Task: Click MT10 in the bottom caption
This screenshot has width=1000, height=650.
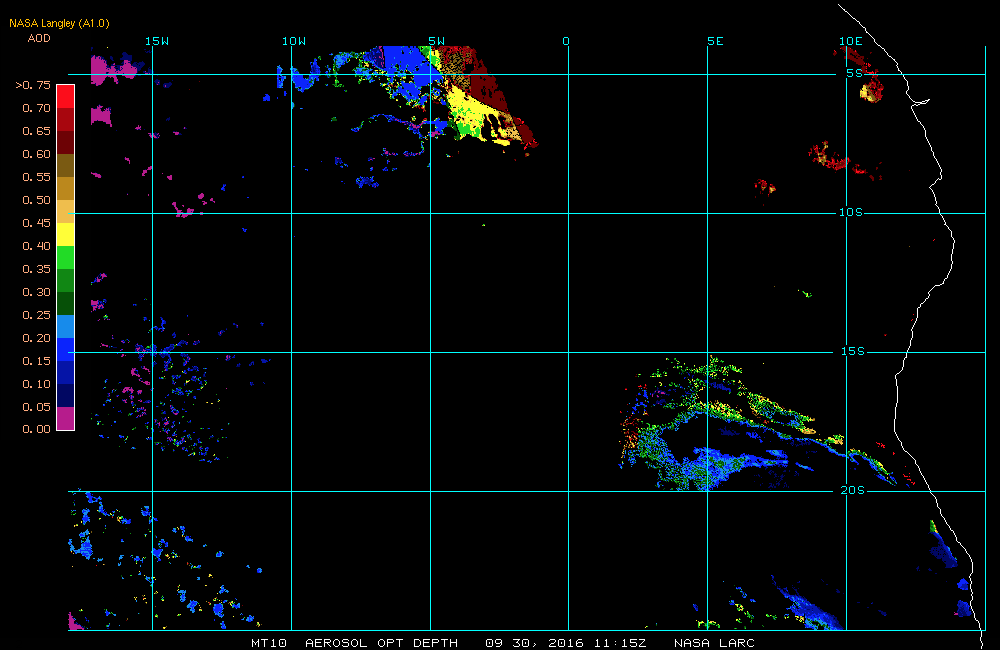Action: coord(268,643)
